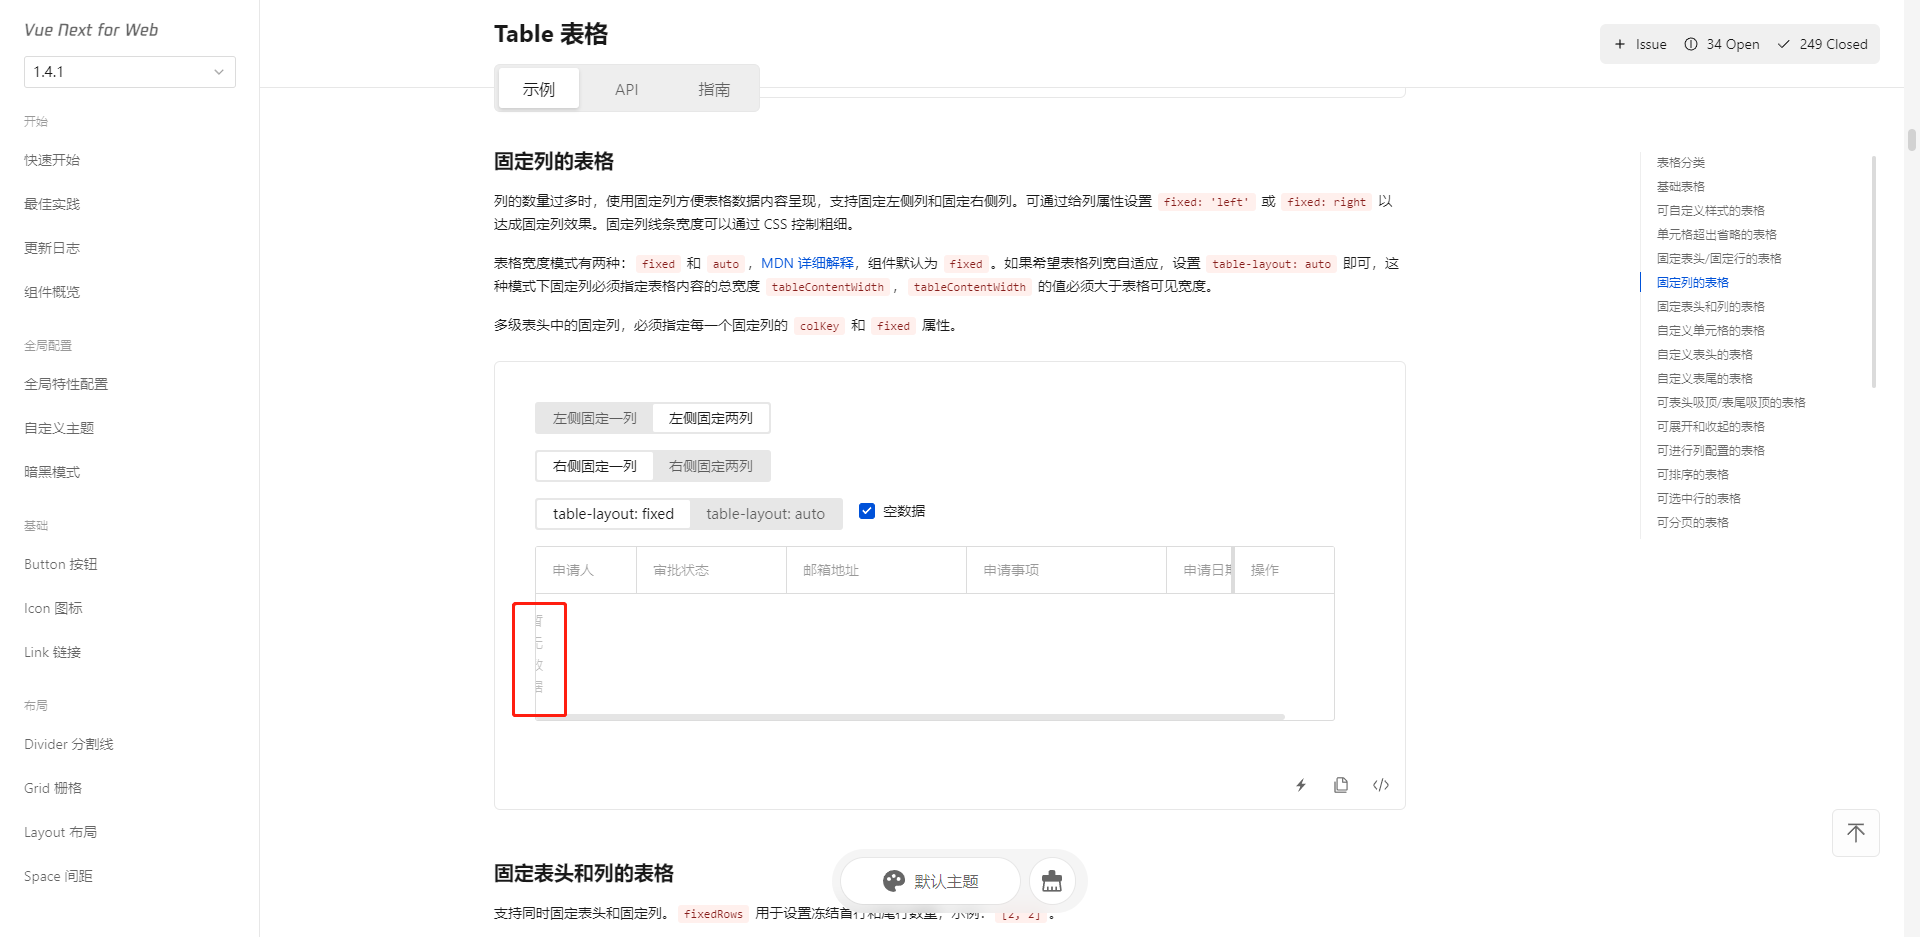
Task: Jump to 可排序的表格 section via right outline
Action: (x=1693, y=474)
